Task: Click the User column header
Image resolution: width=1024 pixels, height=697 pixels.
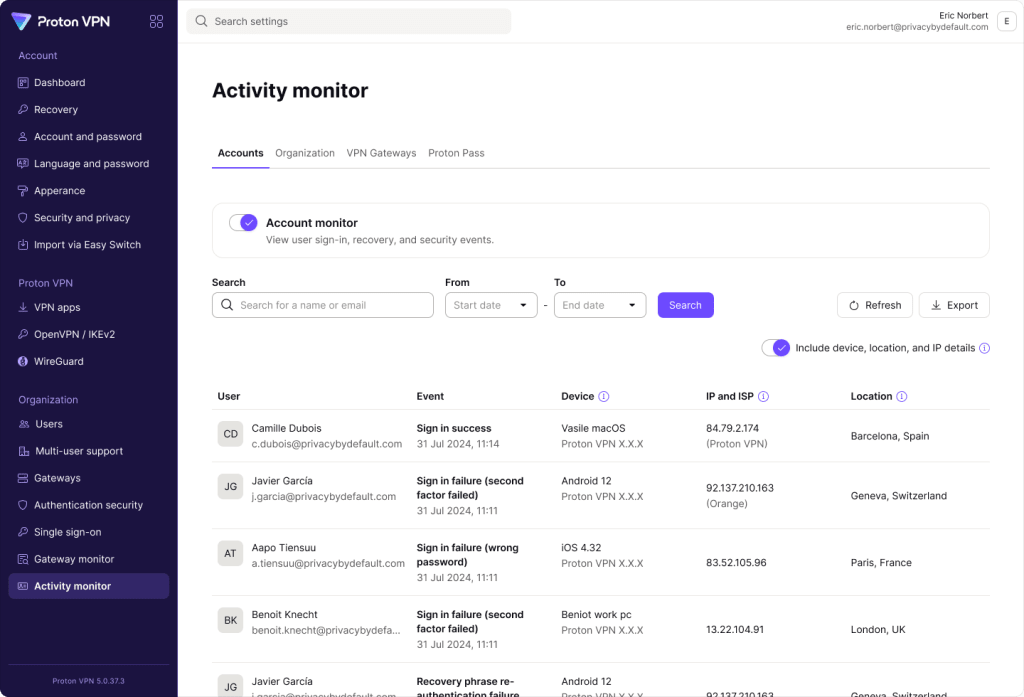Action: tap(229, 397)
